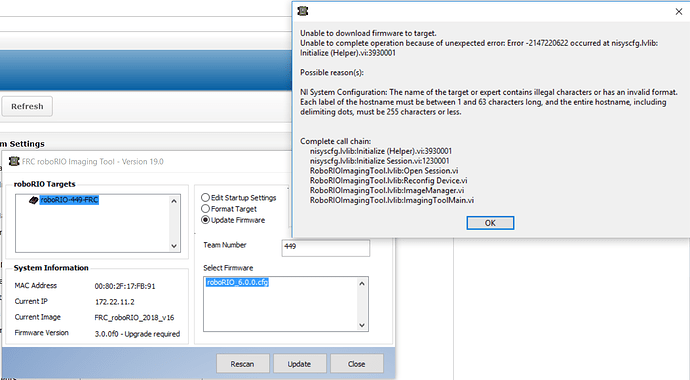This screenshot has width=690, height=380.
Task: Click the Rescan button
Action: click(x=242, y=364)
